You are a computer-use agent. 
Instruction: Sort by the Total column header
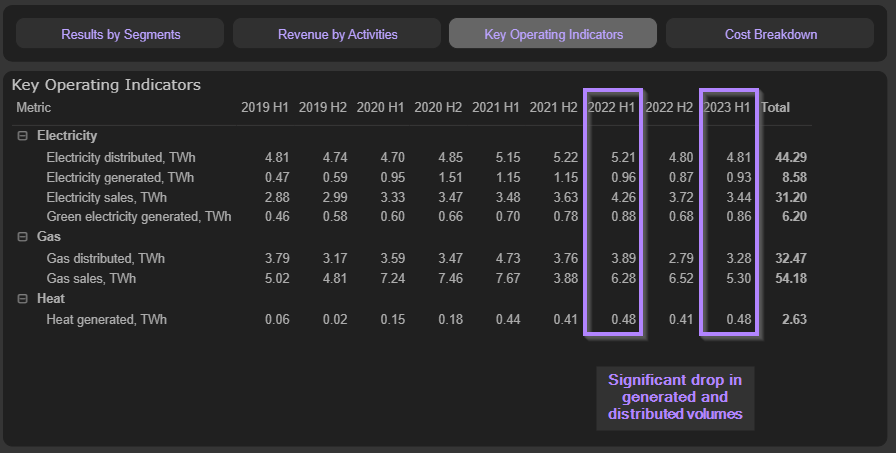tap(775, 108)
